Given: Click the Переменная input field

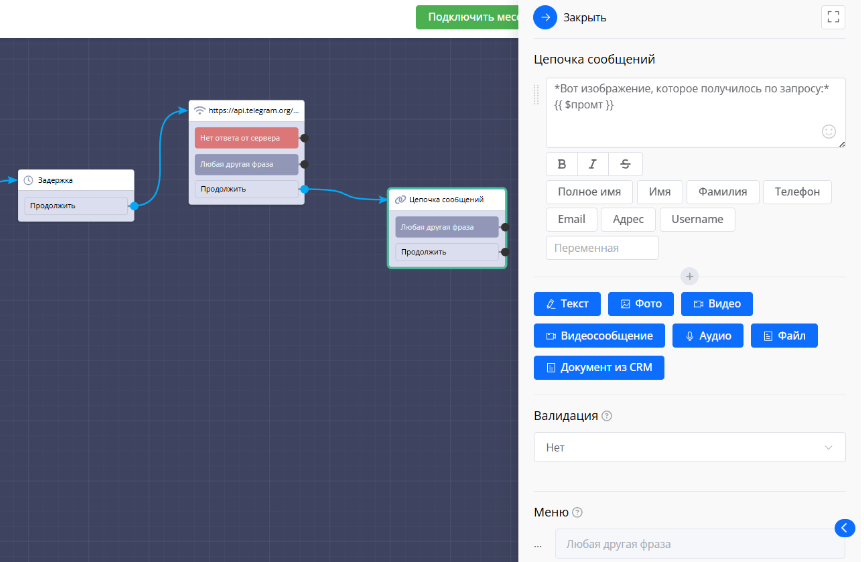Looking at the screenshot, I should coord(602,248).
